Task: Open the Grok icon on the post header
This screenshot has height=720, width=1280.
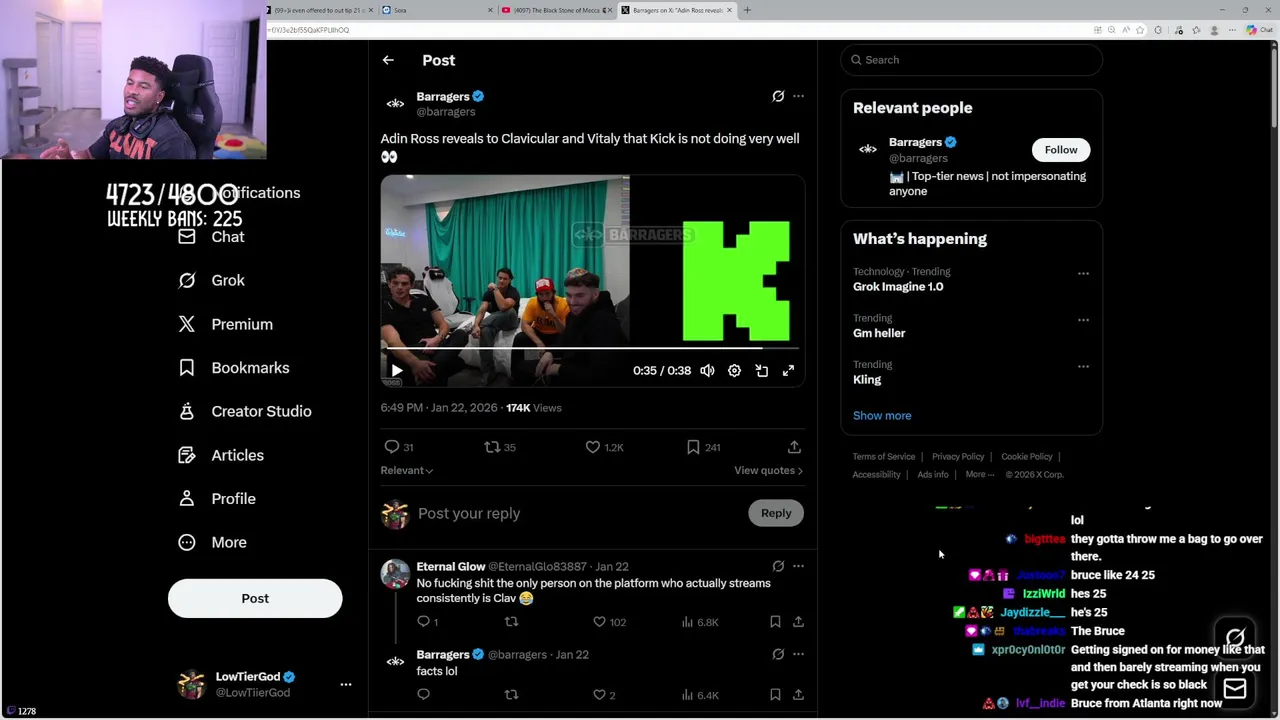Action: pyautogui.click(x=778, y=96)
